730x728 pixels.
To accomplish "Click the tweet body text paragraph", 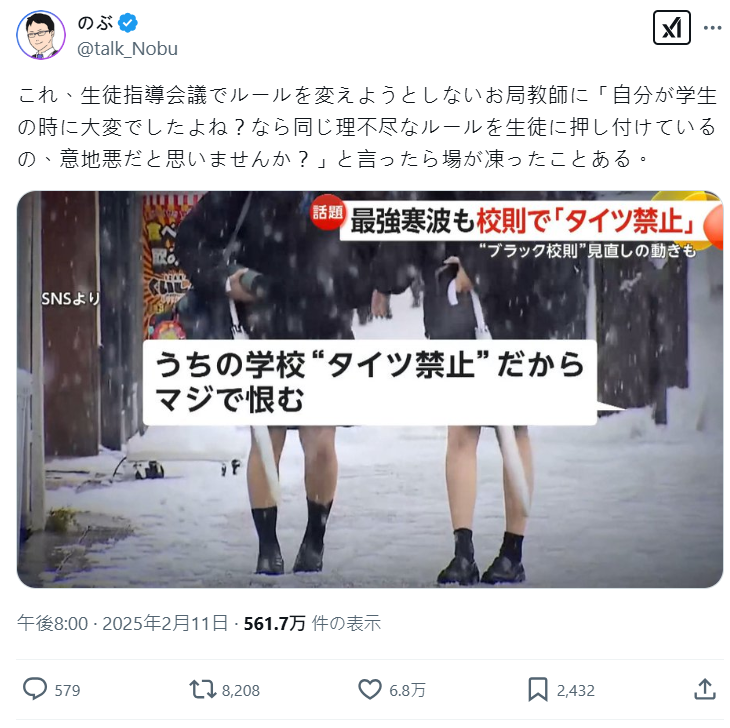I will pyautogui.click(x=367, y=127).
